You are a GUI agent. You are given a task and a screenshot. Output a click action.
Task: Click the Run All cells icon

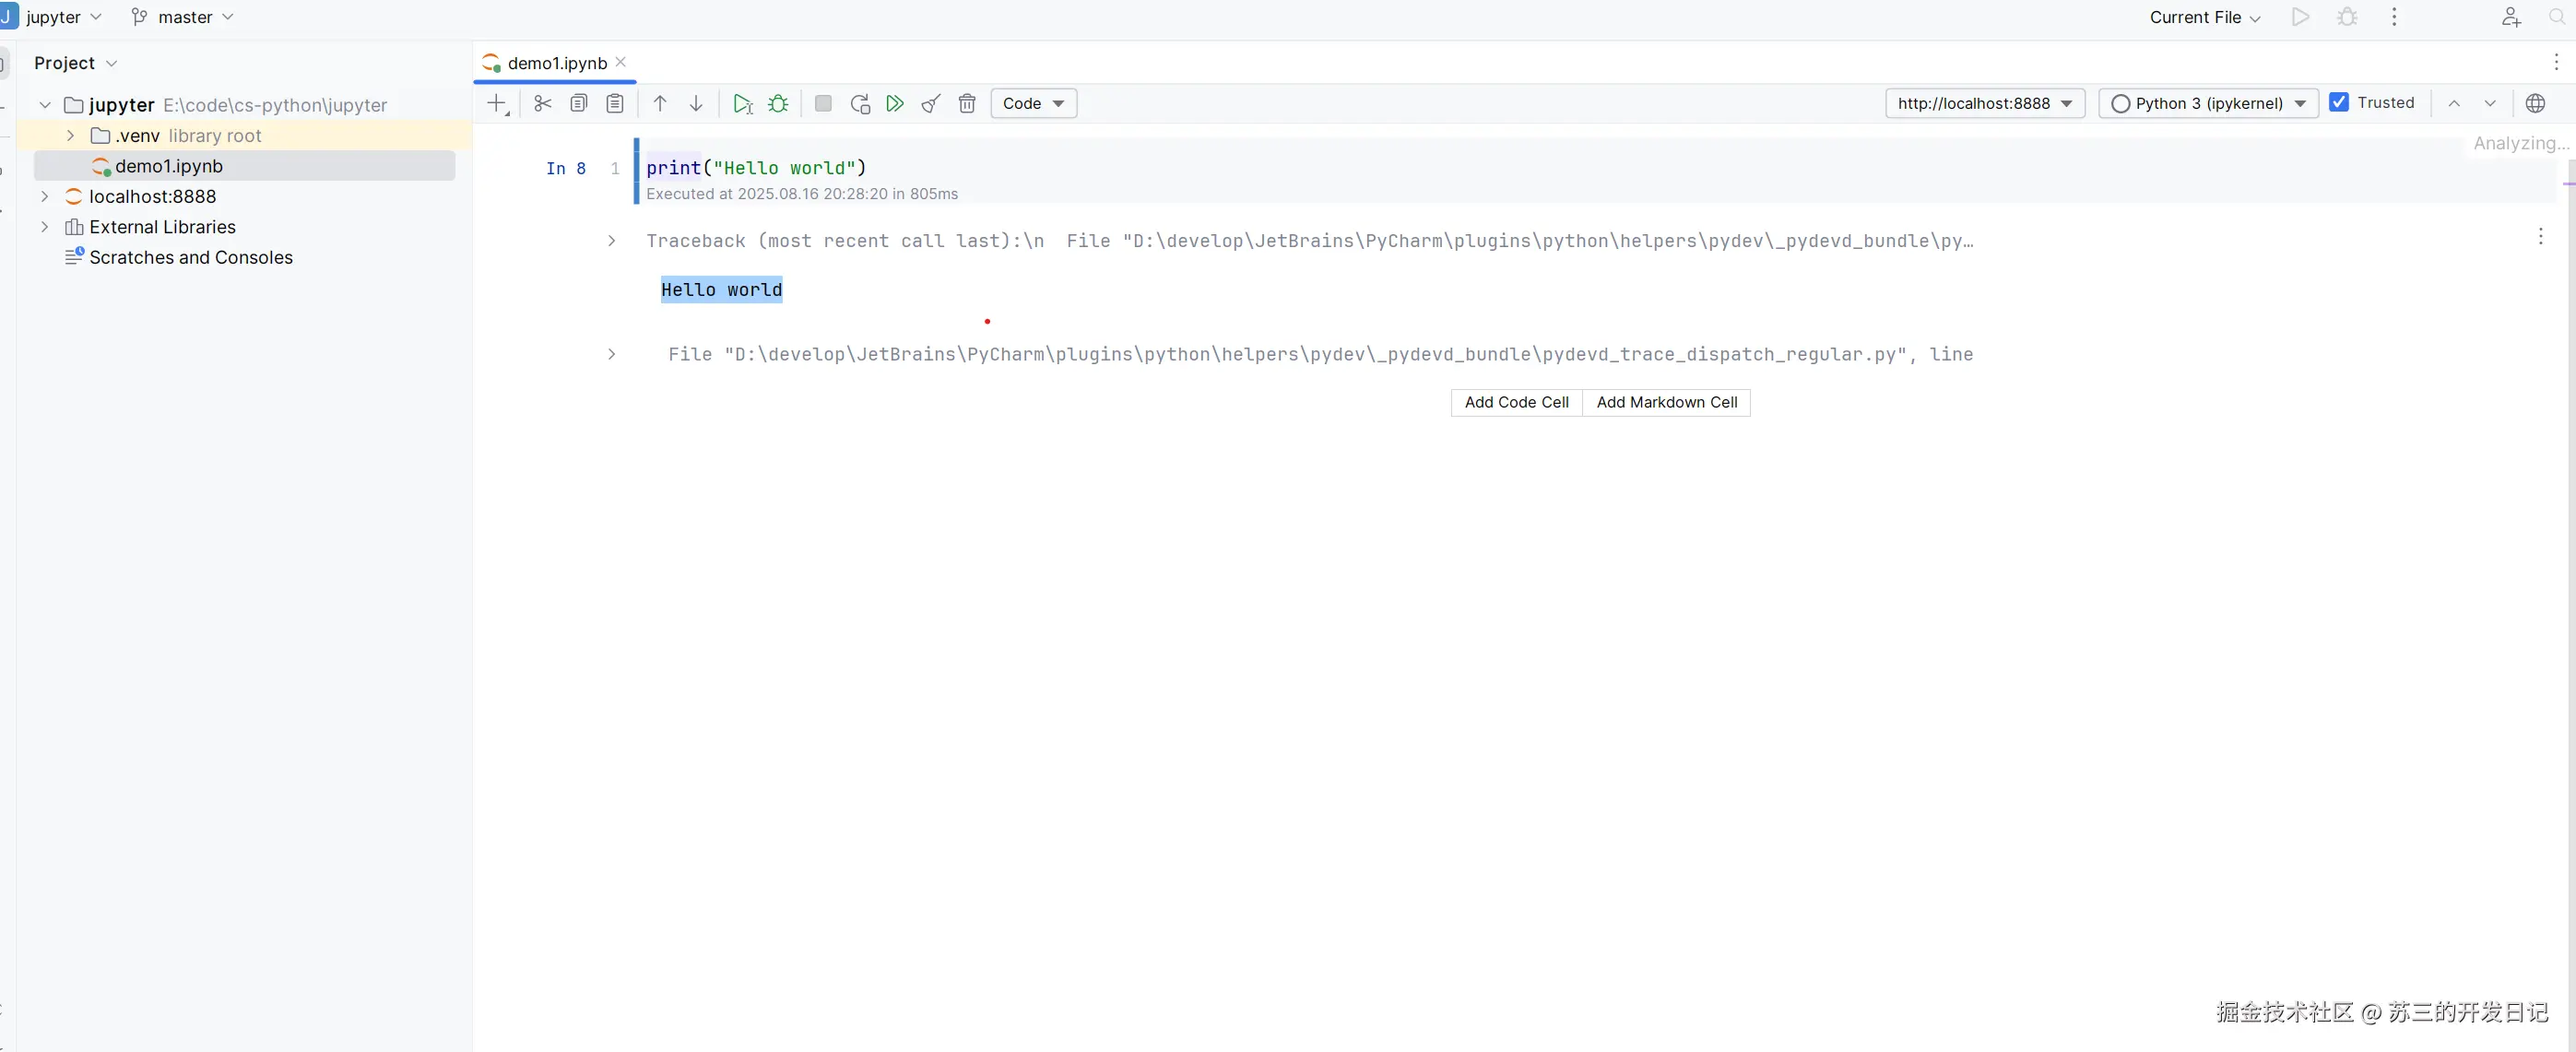895,103
